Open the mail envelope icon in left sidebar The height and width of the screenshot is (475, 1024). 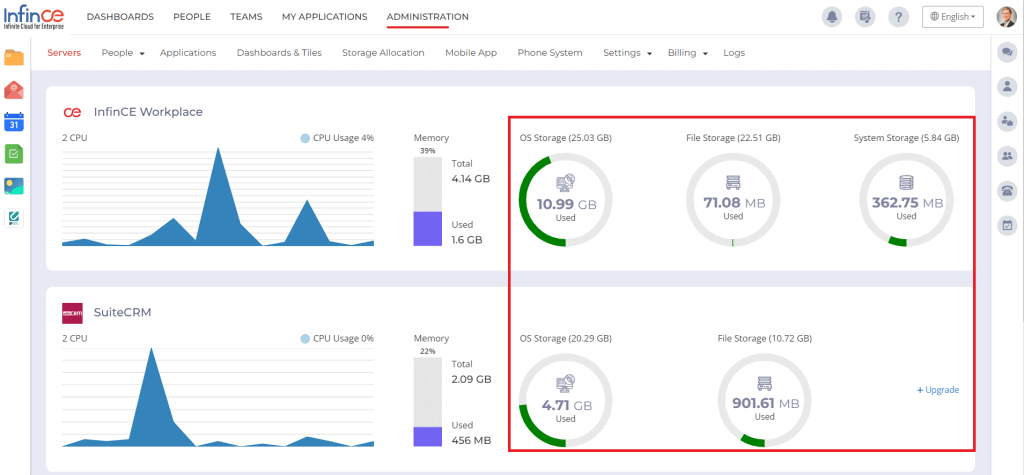[14, 90]
